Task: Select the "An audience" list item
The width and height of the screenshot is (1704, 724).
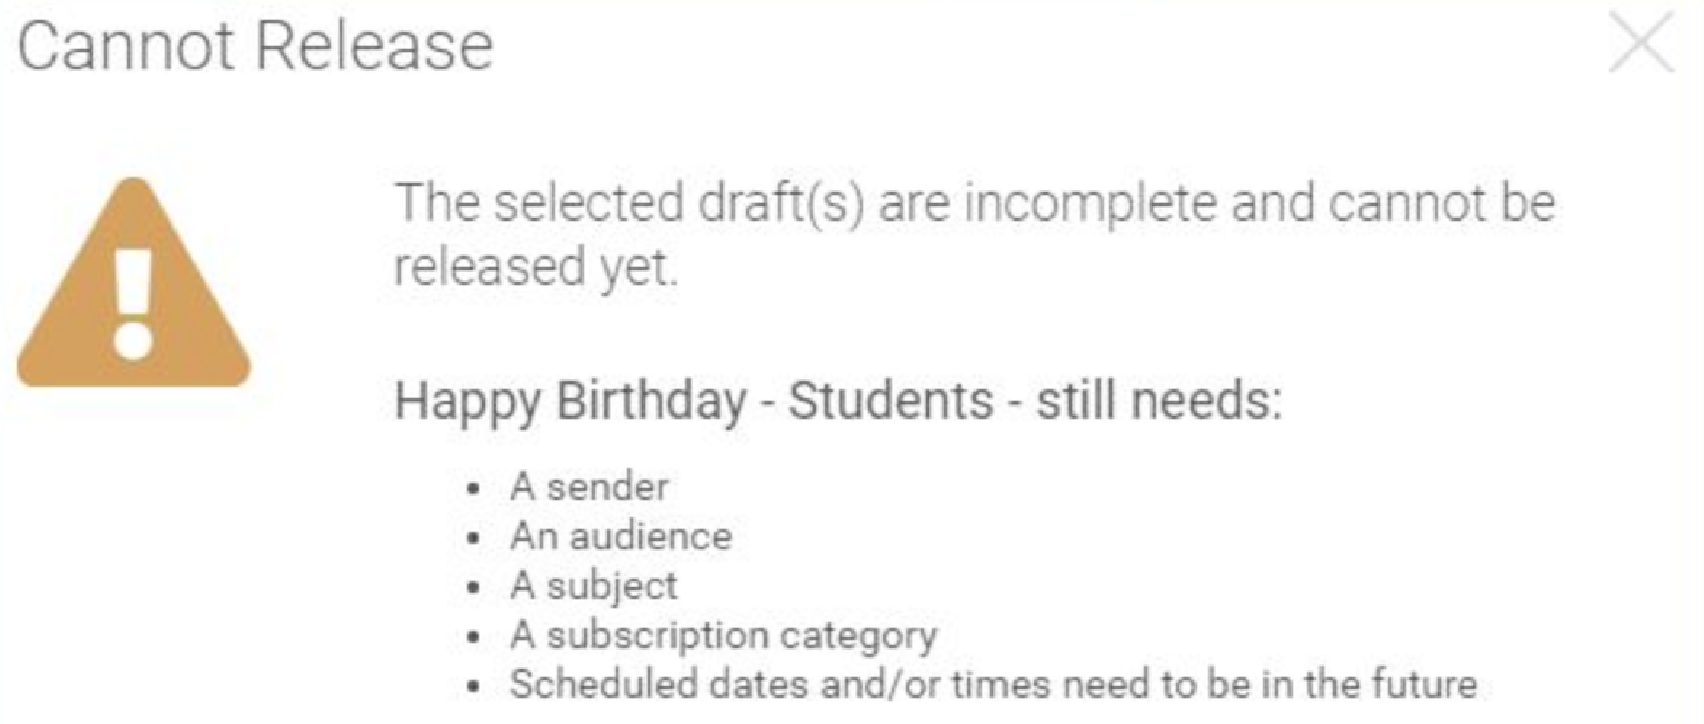Action: point(621,537)
